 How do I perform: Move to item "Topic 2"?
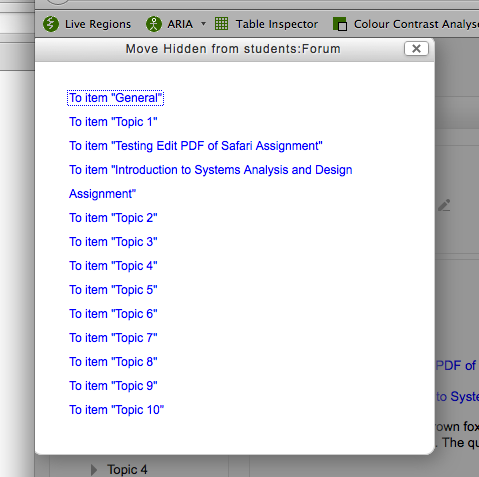click(x=113, y=218)
